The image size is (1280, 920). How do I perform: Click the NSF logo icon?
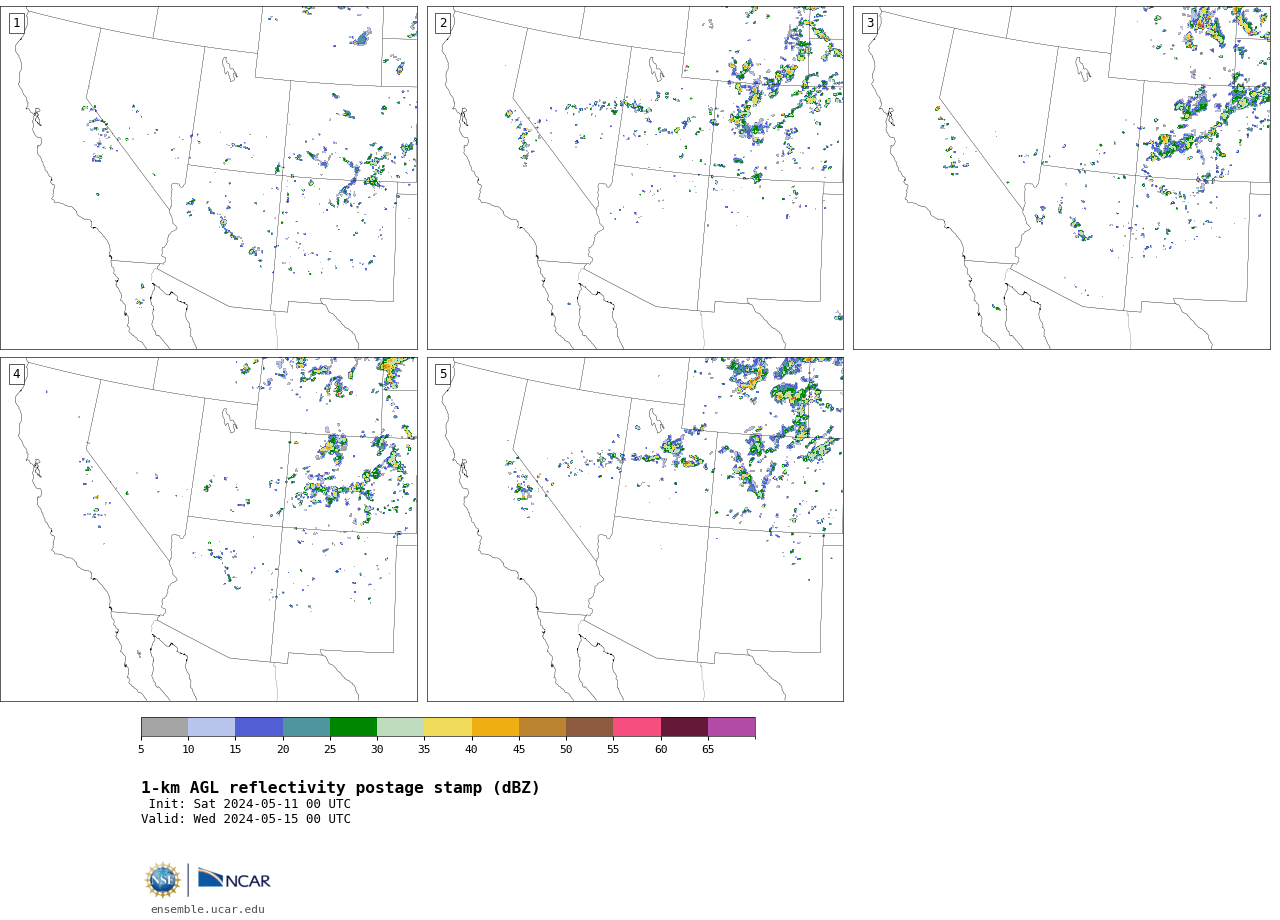(163, 880)
